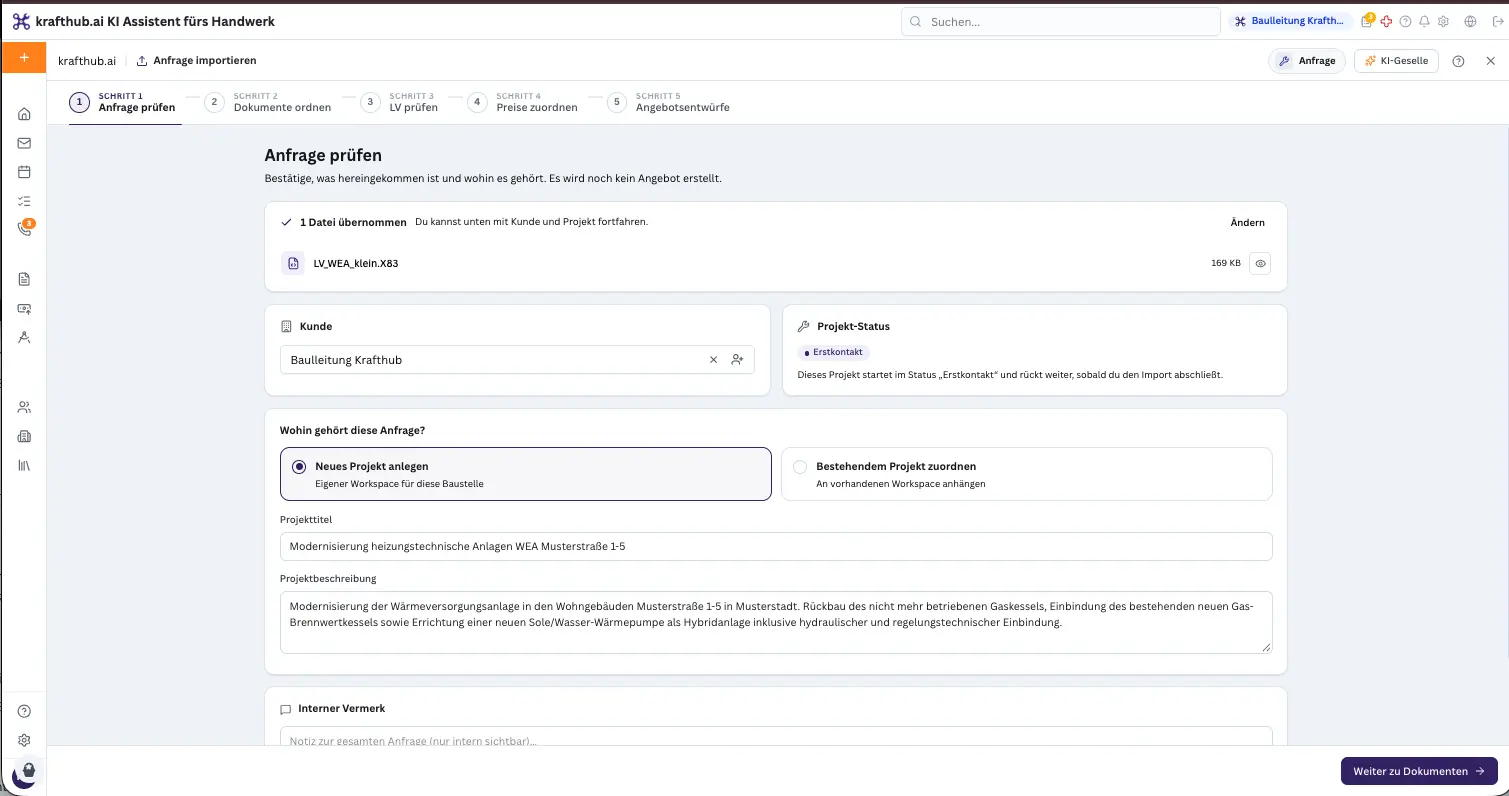Click the Anfrage importieren header item
Screen dimensions: 1509x796
[x=196, y=61]
